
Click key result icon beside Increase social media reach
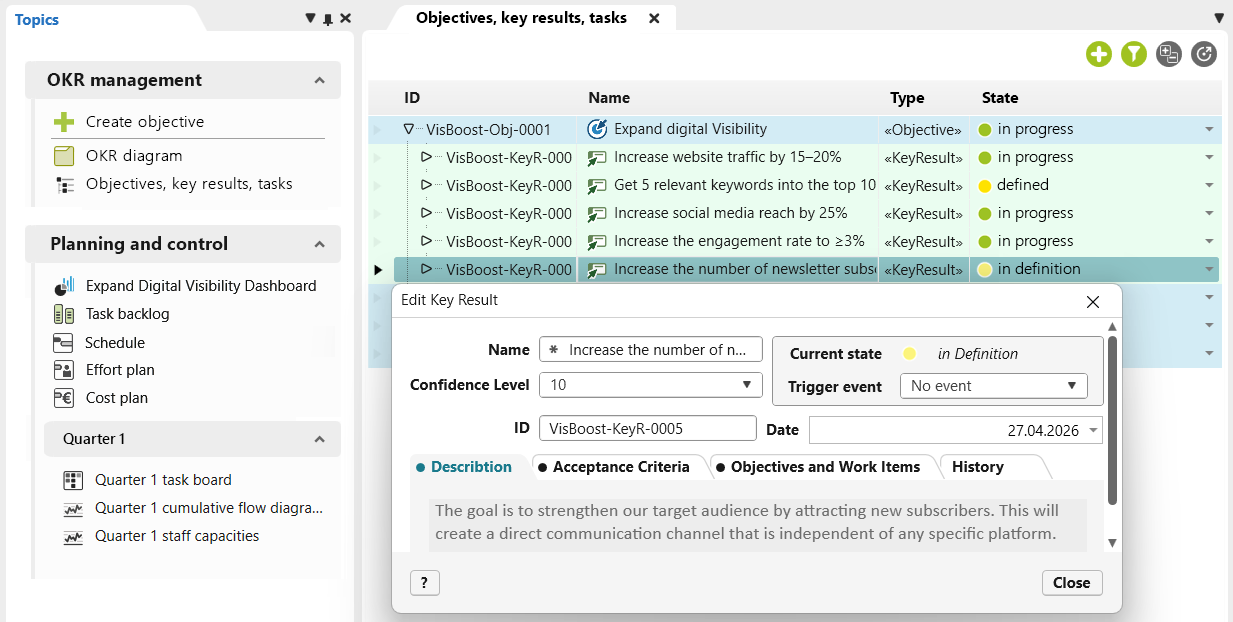tap(597, 213)
